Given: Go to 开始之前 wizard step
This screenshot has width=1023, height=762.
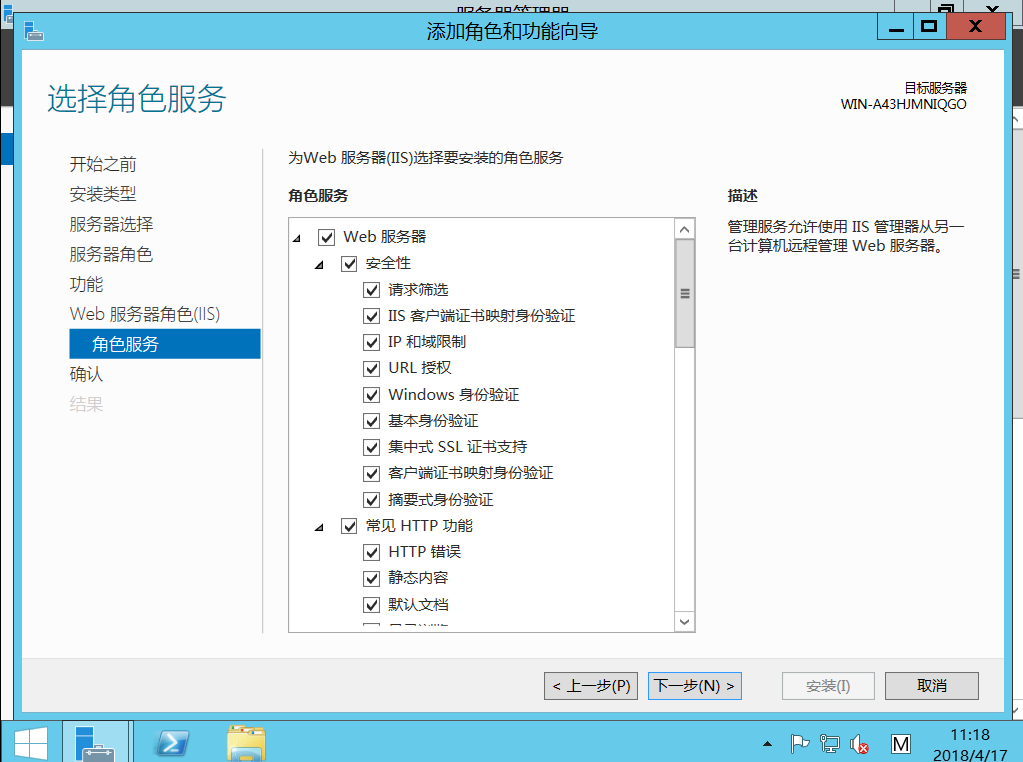Looking at the screenshot, I should [103, 164].
